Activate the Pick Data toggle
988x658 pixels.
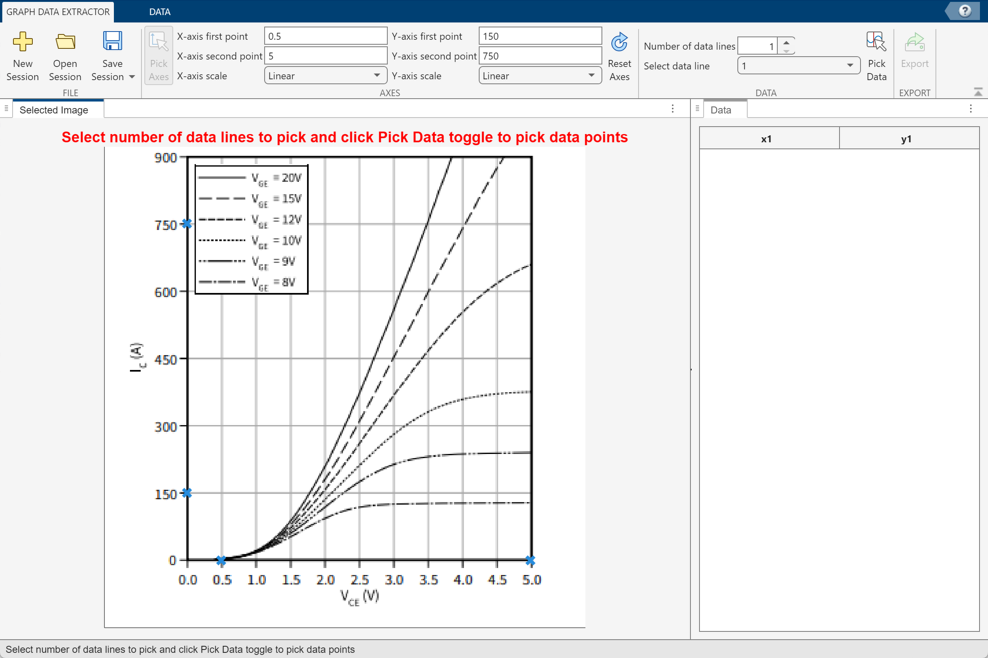coord(875,55)
